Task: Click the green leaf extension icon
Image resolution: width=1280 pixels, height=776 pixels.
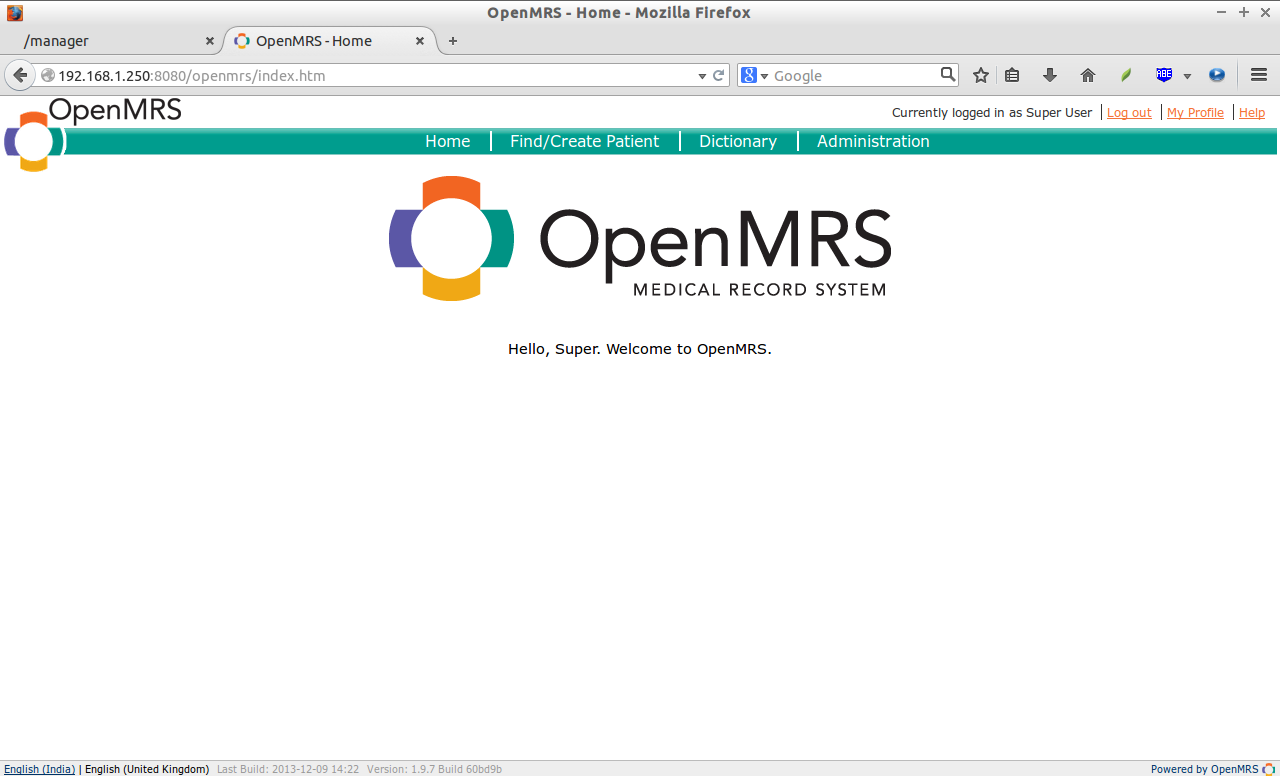Action: (1126, 75)
